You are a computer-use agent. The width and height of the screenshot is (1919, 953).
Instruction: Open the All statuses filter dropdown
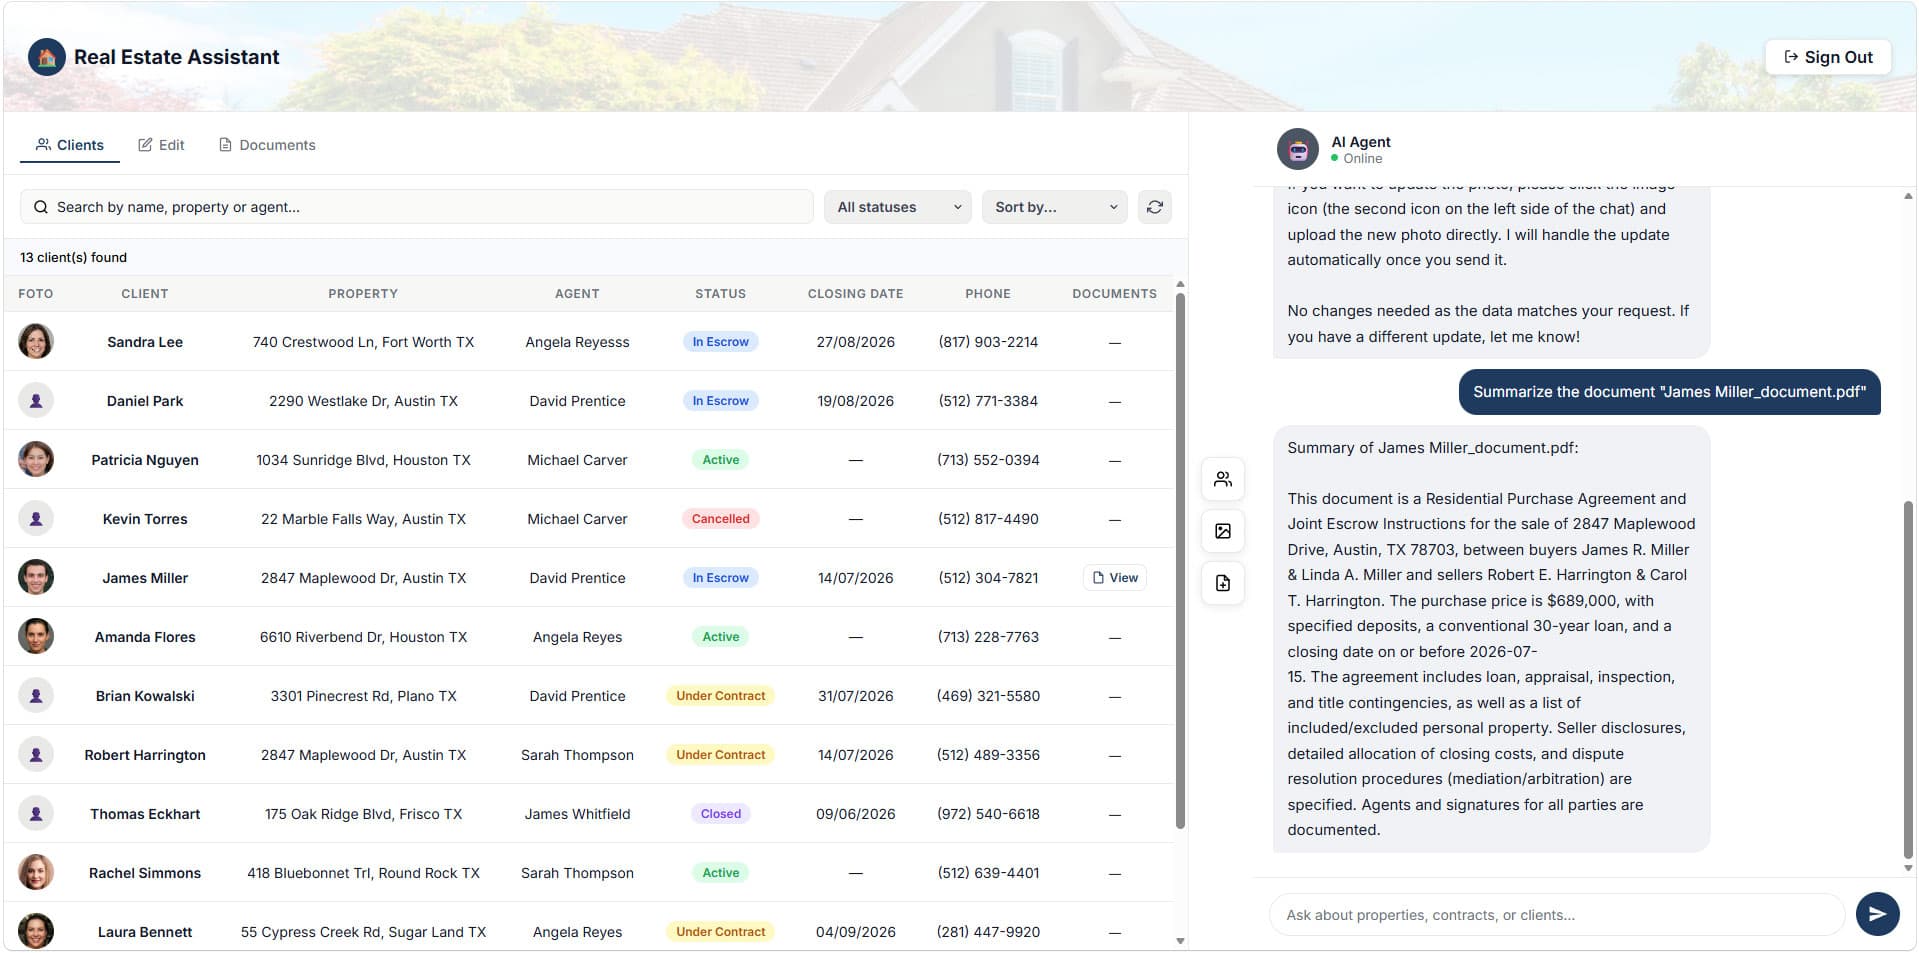(897, 207)
